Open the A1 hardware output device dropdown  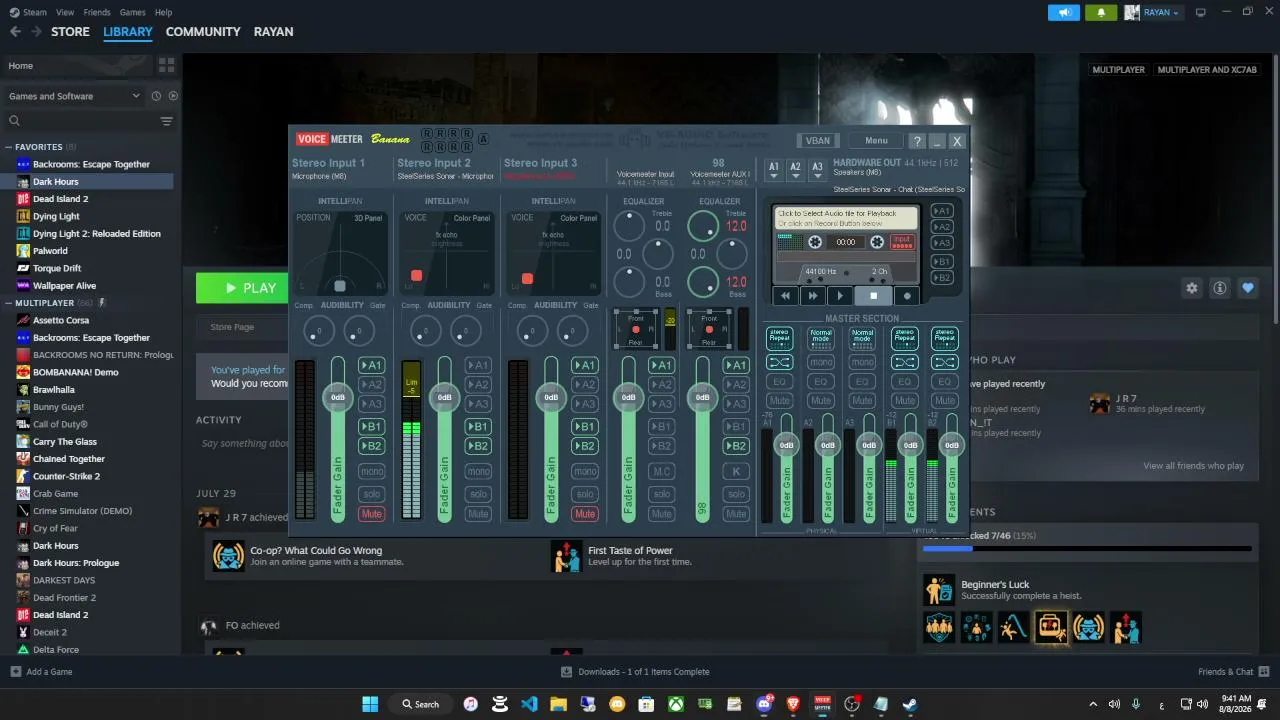coord(773,169)
